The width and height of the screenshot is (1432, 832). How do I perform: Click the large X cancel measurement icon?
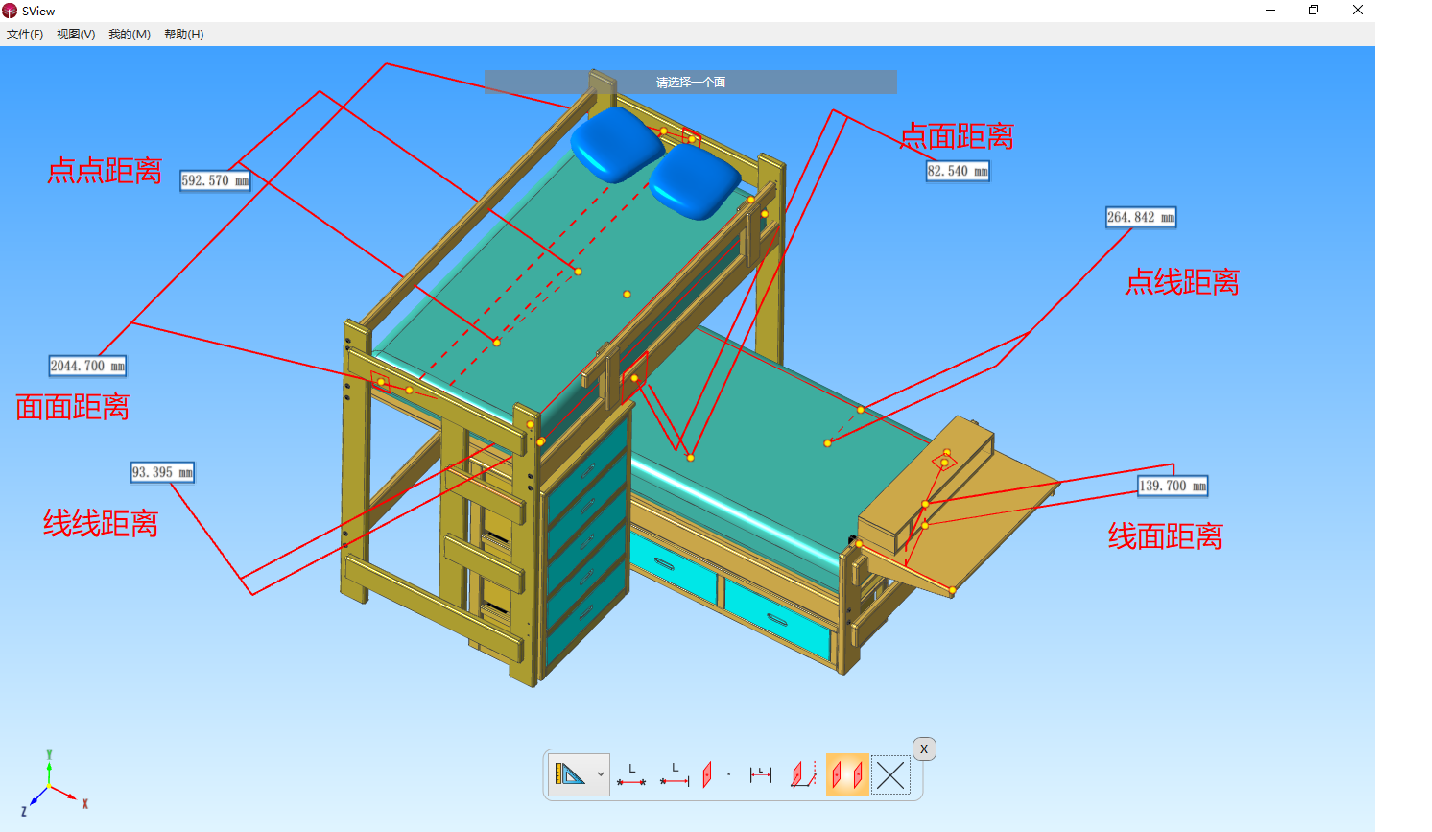[x=890, y=775]
